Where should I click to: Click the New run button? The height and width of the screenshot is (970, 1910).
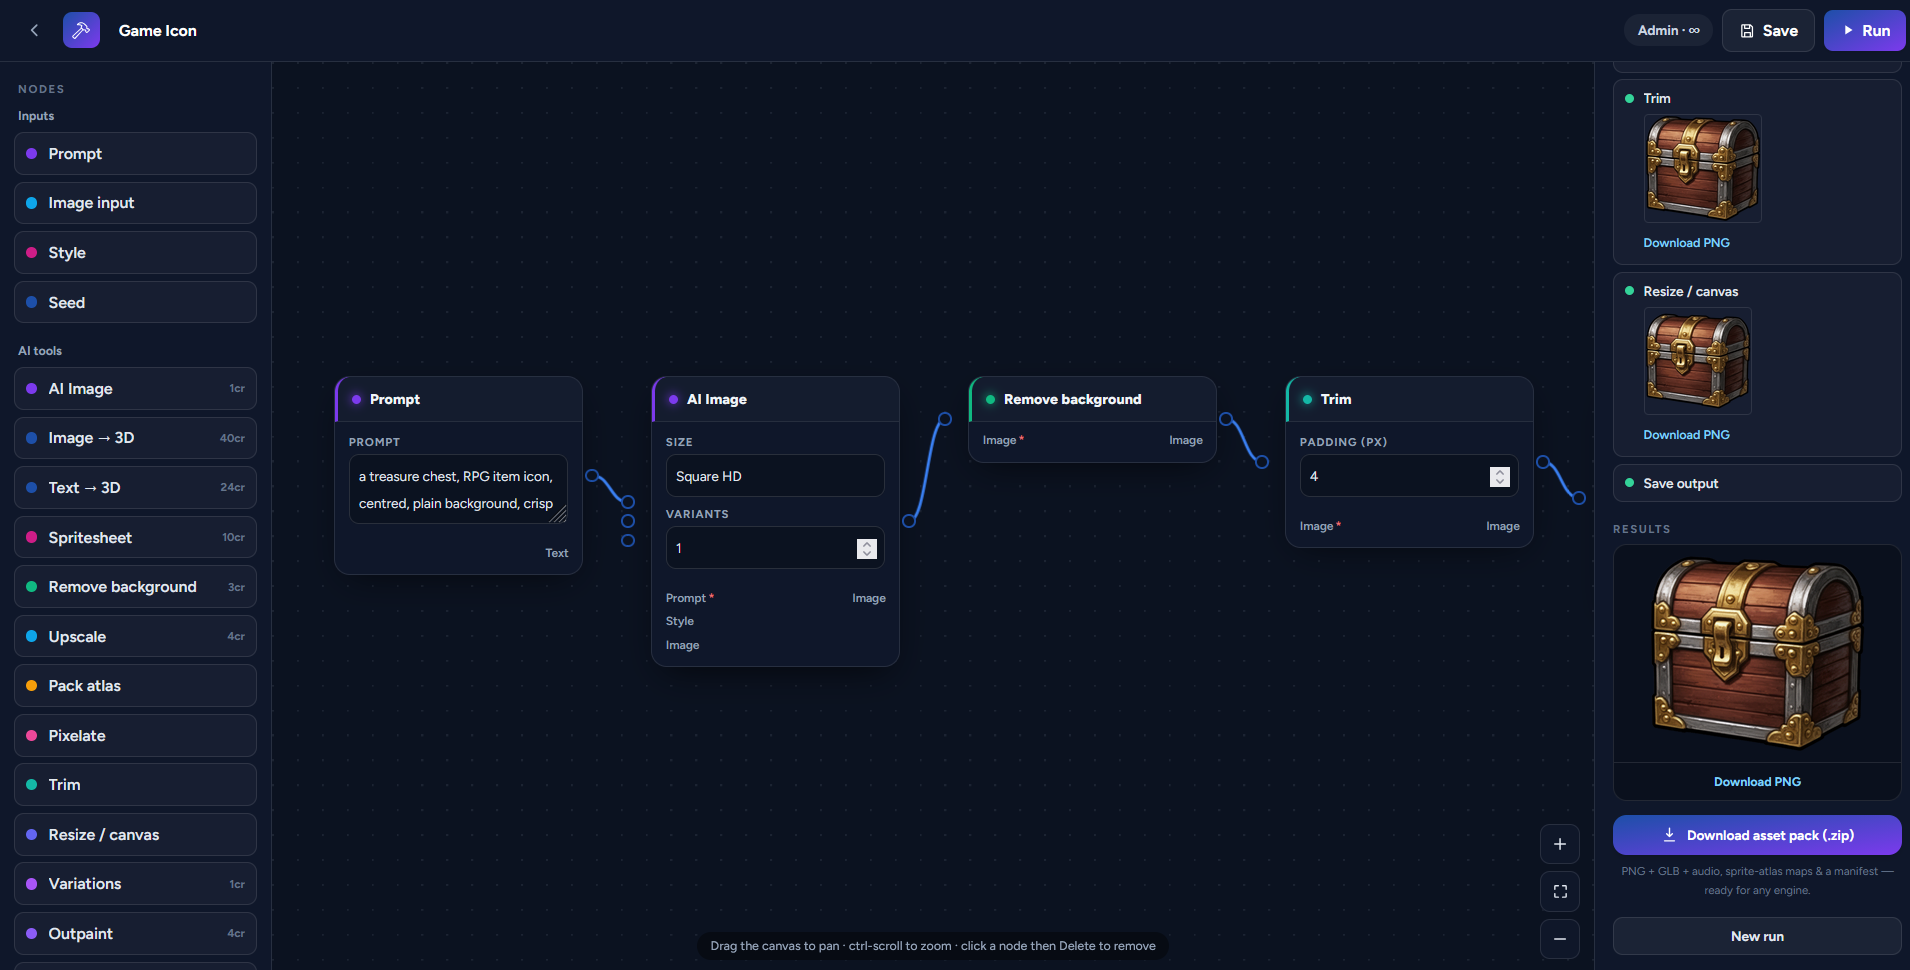(x=1757, y=936)
